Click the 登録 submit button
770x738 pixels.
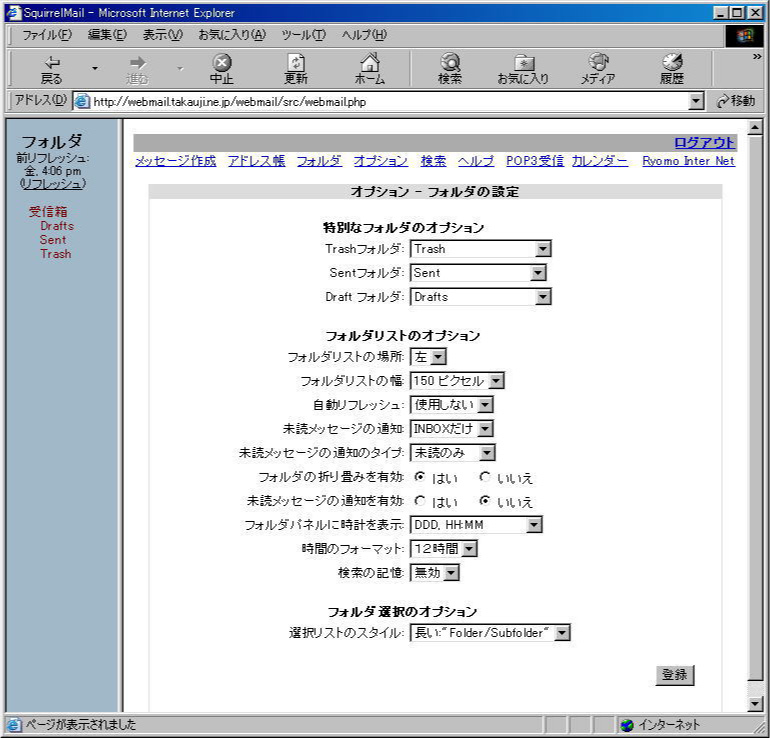pos(675,675)
